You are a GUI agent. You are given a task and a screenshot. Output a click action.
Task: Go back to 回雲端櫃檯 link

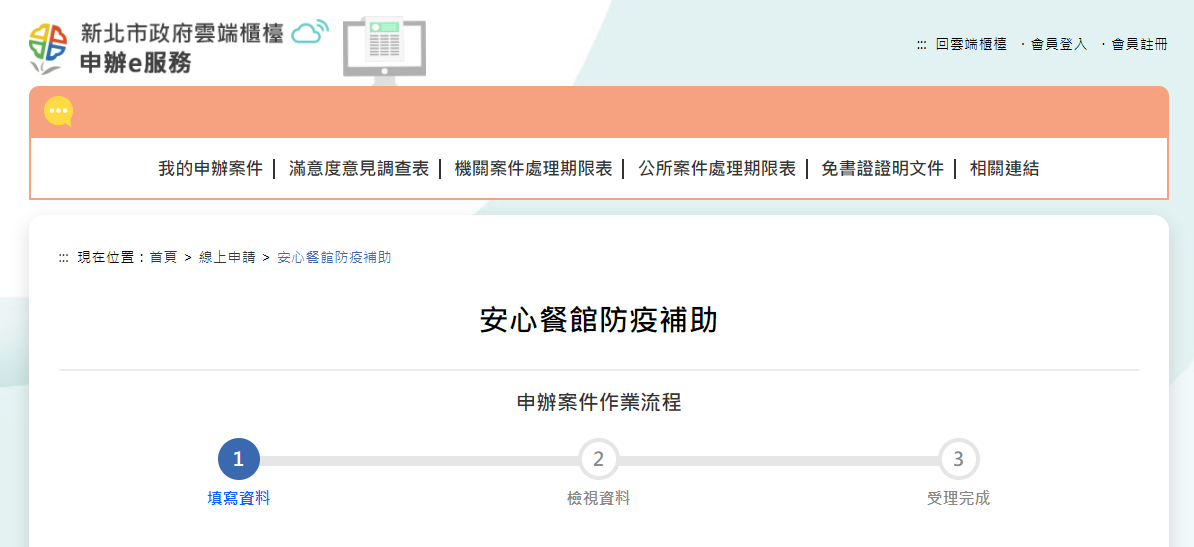pos(971,45)
